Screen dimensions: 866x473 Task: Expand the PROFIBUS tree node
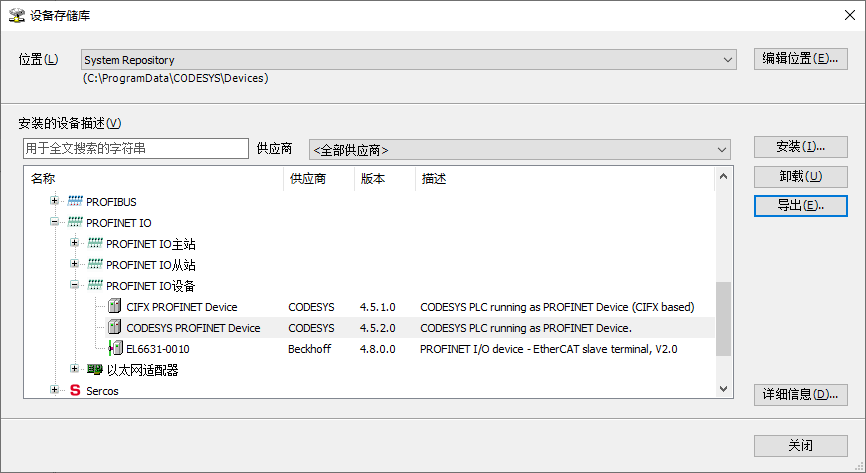pos(54,201)
